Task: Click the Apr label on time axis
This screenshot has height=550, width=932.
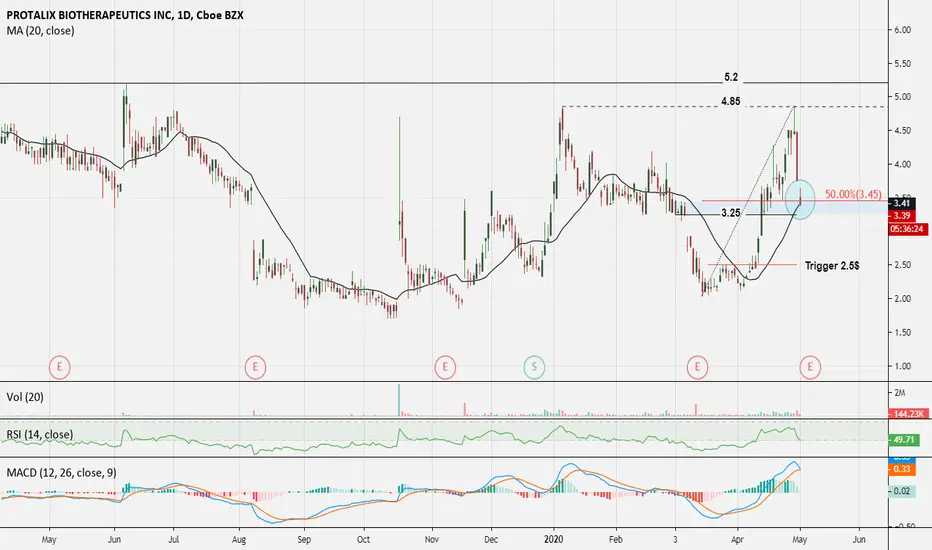Action: [x=738, y=540]
